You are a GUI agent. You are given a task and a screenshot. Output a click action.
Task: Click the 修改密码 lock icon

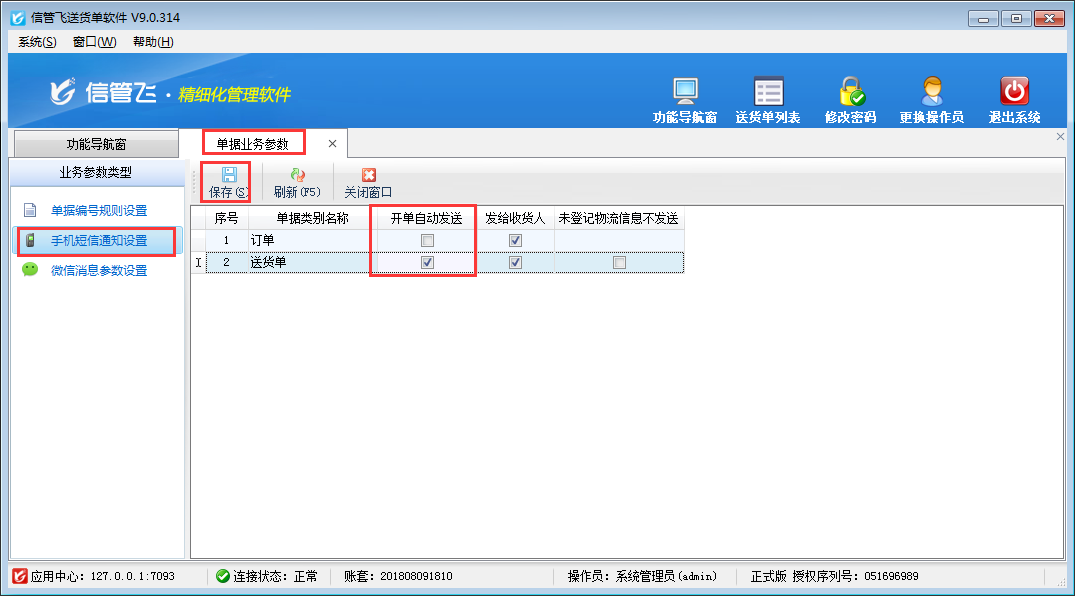(x=851, y=92)
